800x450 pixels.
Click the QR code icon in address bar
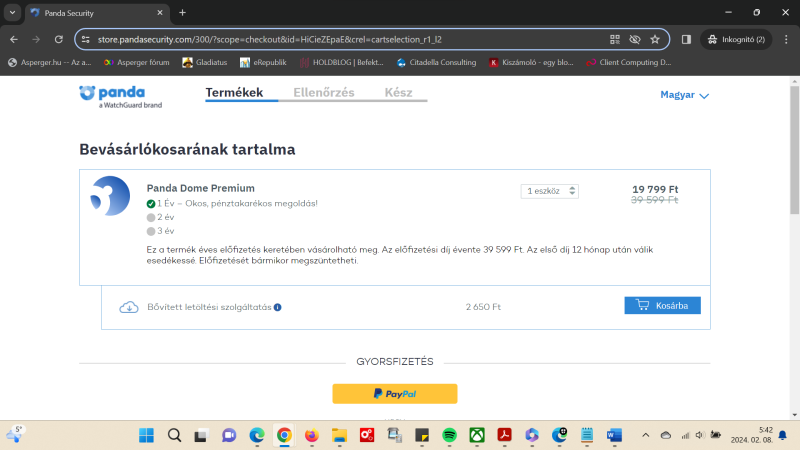click(615, 39)
